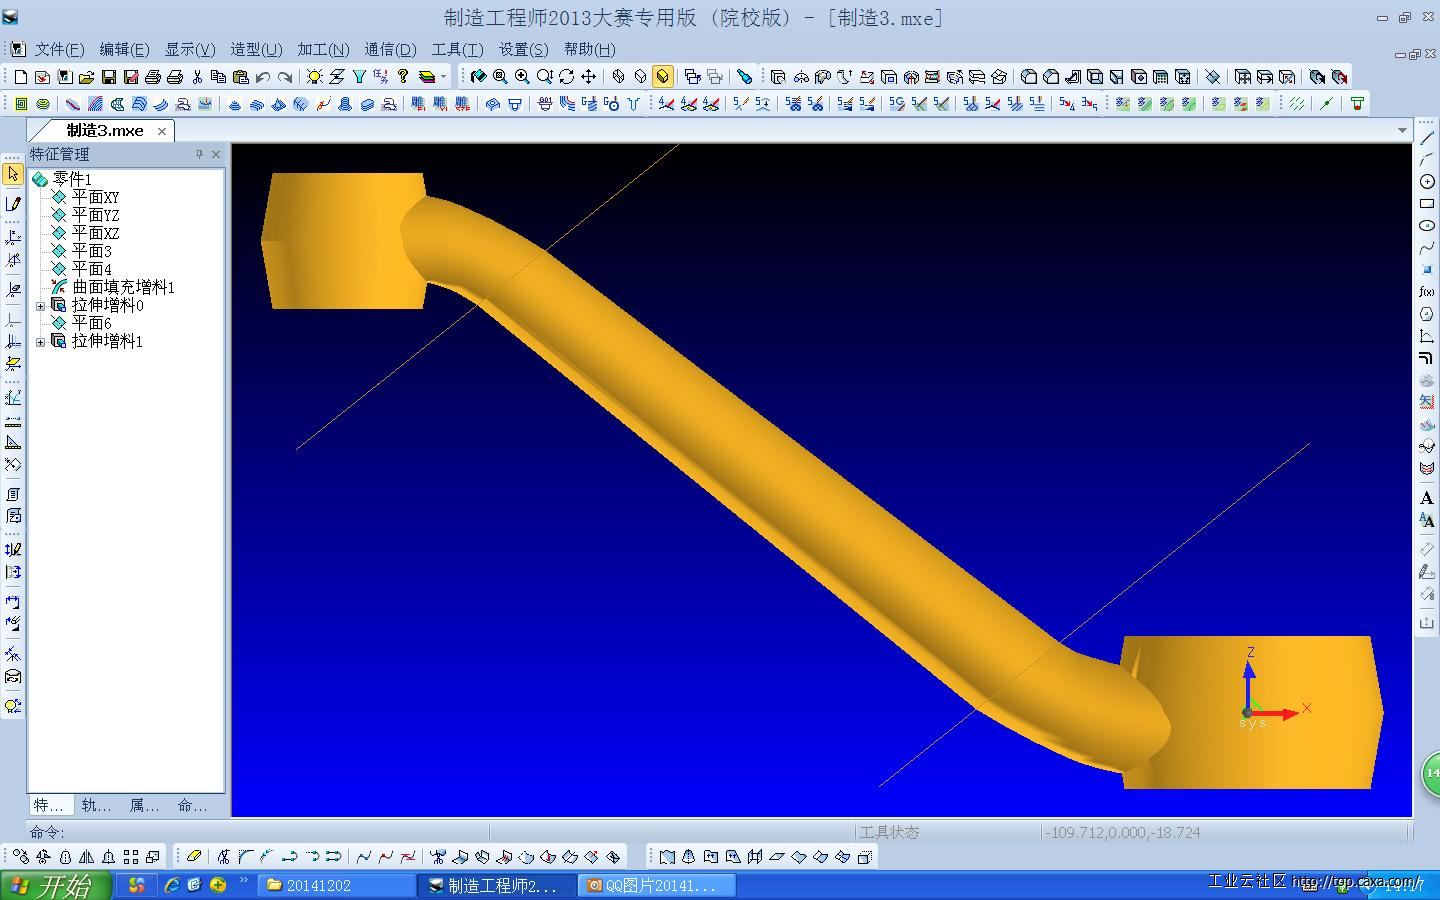Screen dimensions: 1440x900
Task: Click the text 'A' tool icon
Action: 1427,498
